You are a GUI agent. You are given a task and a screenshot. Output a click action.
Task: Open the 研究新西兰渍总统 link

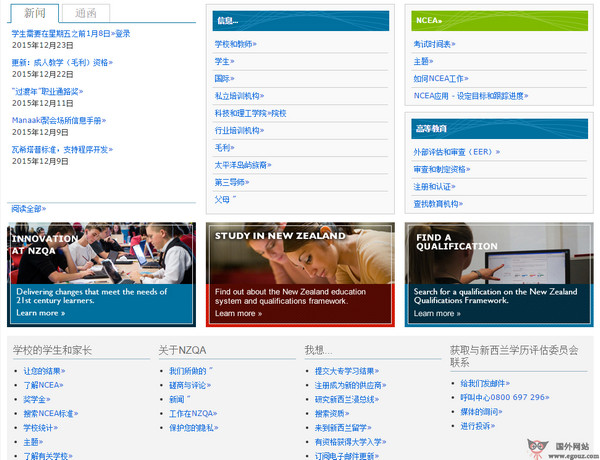coord(347,400)
